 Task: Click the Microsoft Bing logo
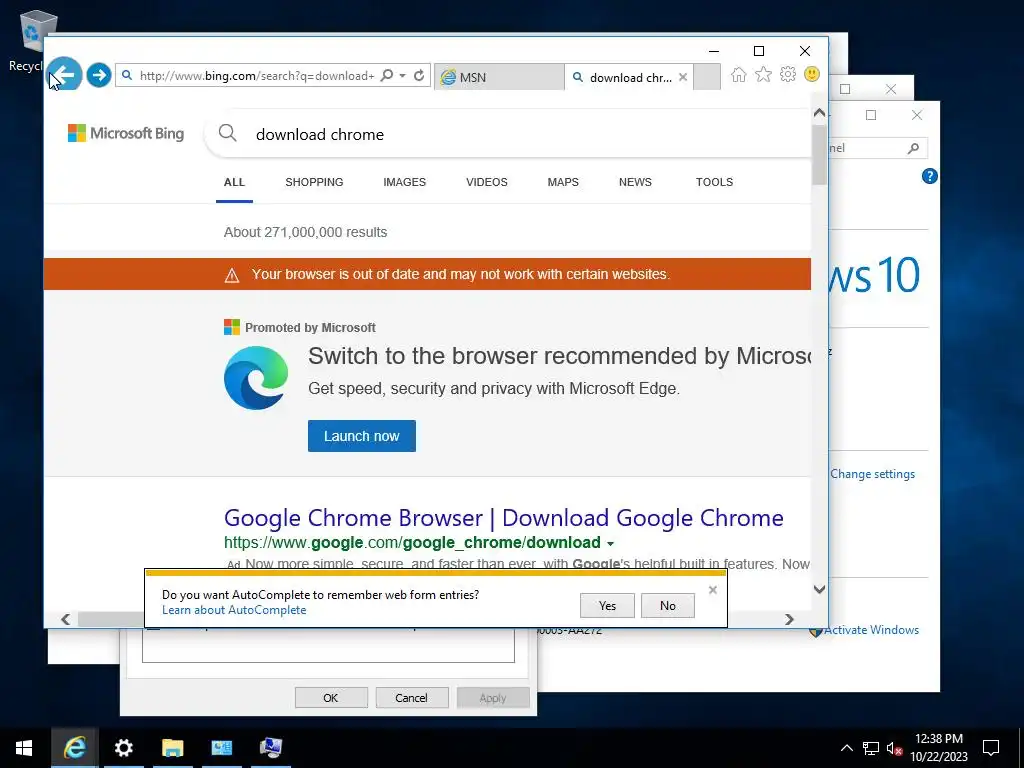click(x=126, y=133)
